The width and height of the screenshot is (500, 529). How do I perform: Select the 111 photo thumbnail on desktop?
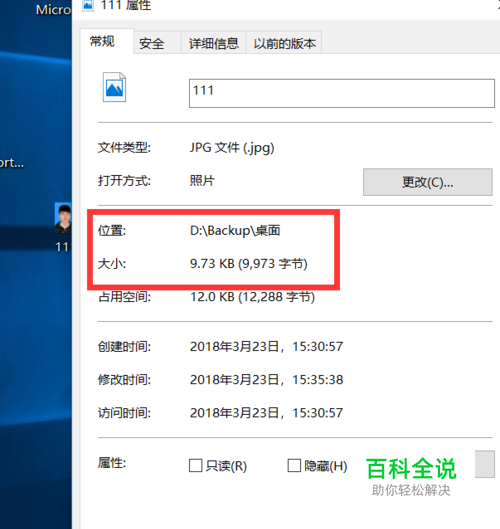click(63, 218)
